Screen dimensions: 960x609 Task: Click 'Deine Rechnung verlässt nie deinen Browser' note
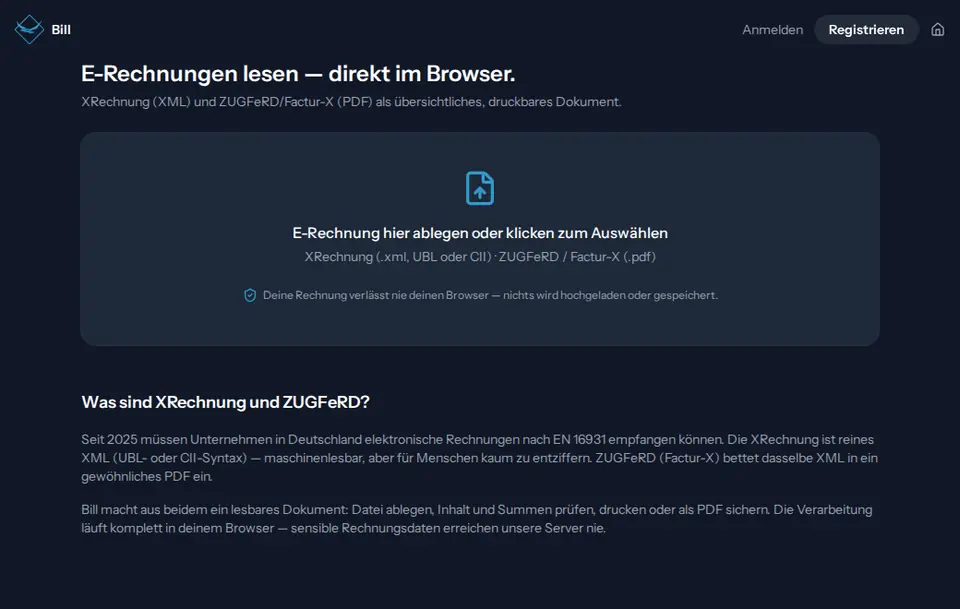tap(490, 295)
